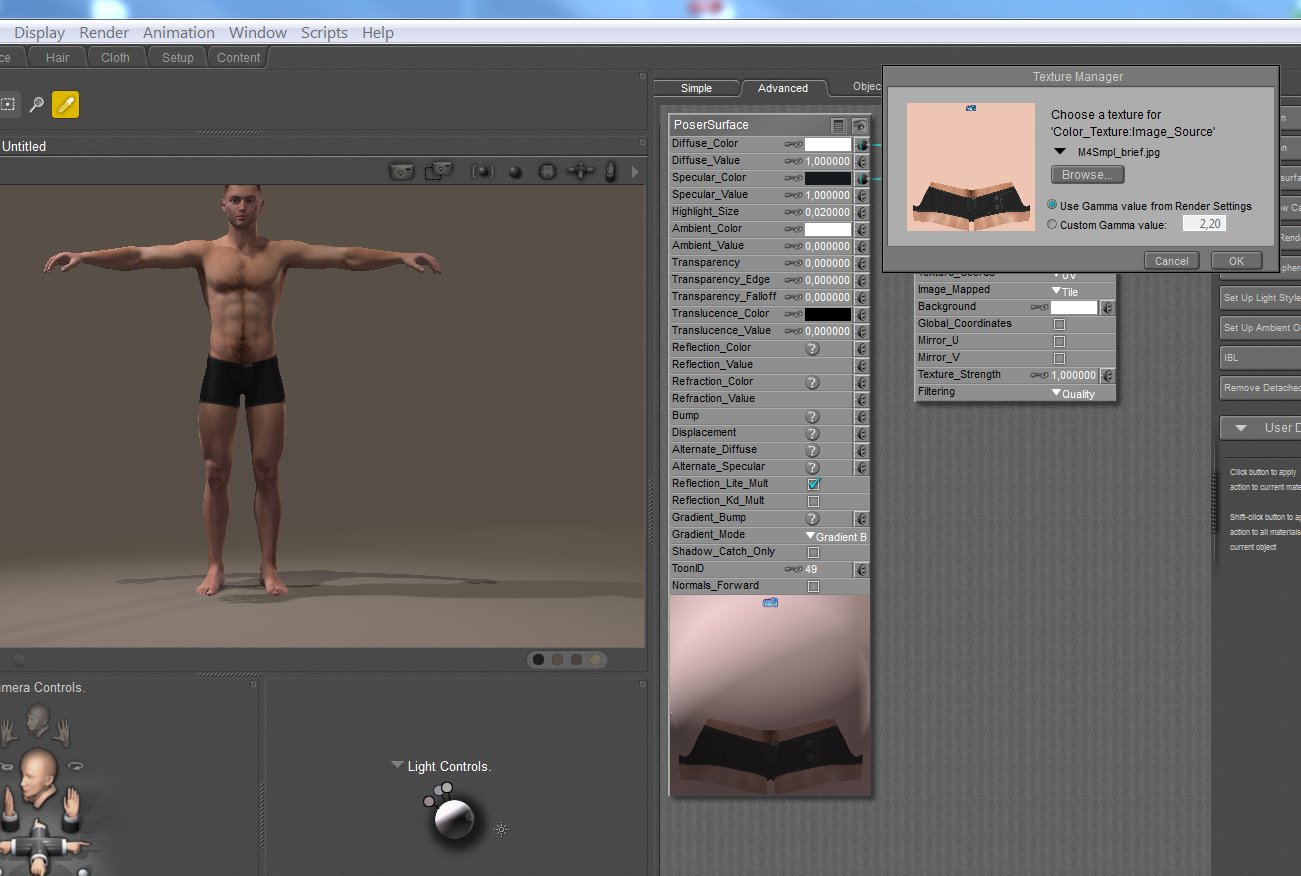1301x876 pixels.
Task: Click the render camera icon above the preview
Action: 402,172
